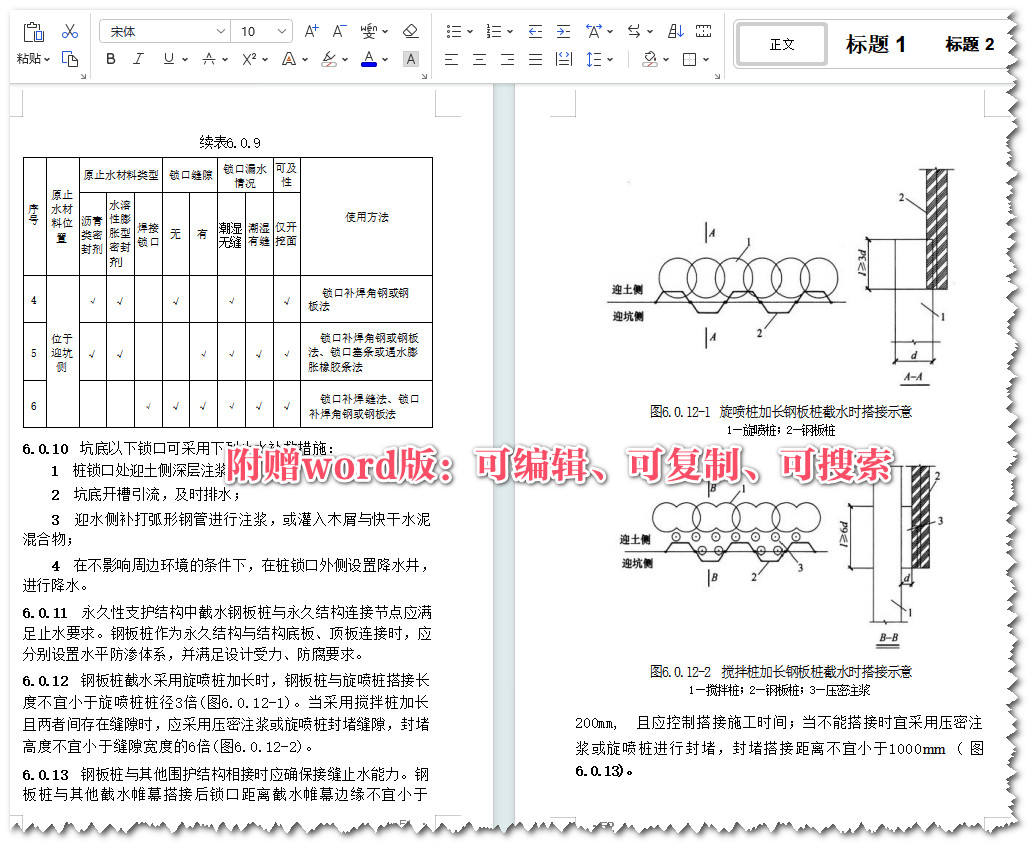Click the Copy icon below the scissors
This screenshot has height=850, width=1035.
click(x=70, y=59)
